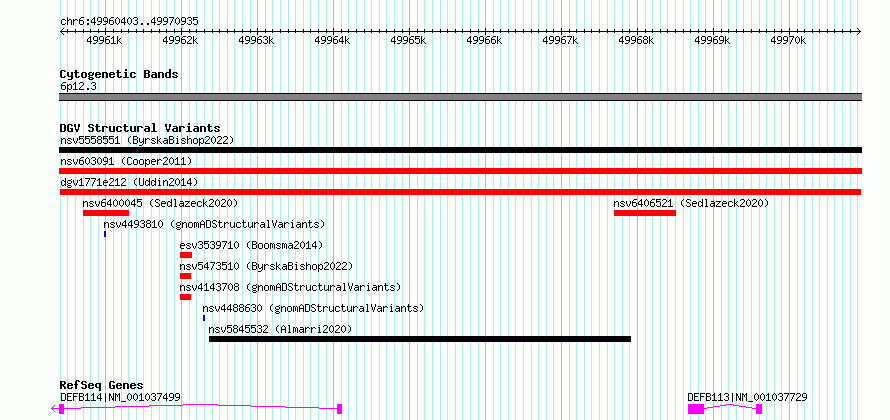The image size is (890, 420).
Task: Open the nsv4488630 gnomAD variant label
Action: [x=313, y=308]
